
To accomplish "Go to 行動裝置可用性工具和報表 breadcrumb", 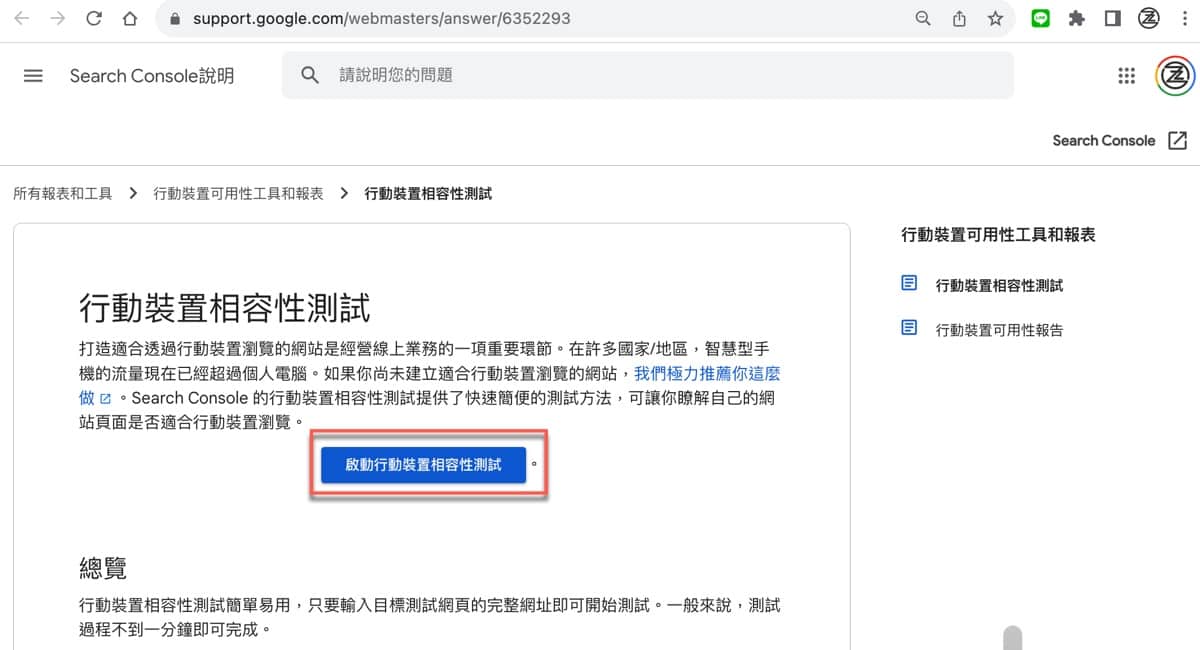I will (238, 194).
